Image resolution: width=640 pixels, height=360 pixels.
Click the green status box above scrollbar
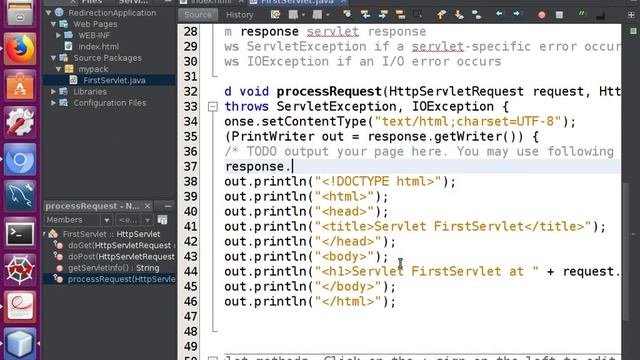(x=633, y=31)
